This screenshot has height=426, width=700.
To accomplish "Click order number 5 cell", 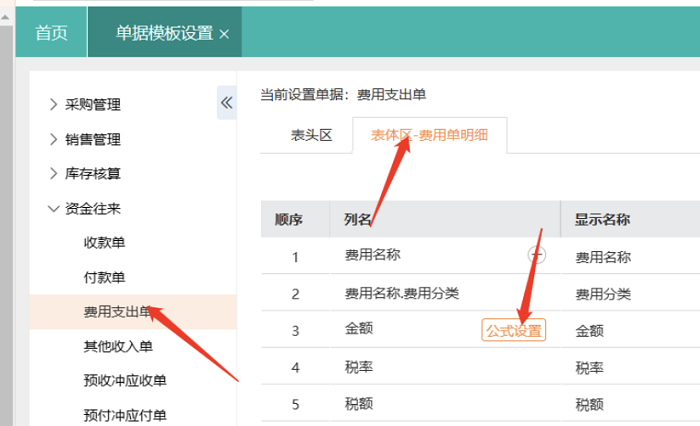I will tap(295, 405).
